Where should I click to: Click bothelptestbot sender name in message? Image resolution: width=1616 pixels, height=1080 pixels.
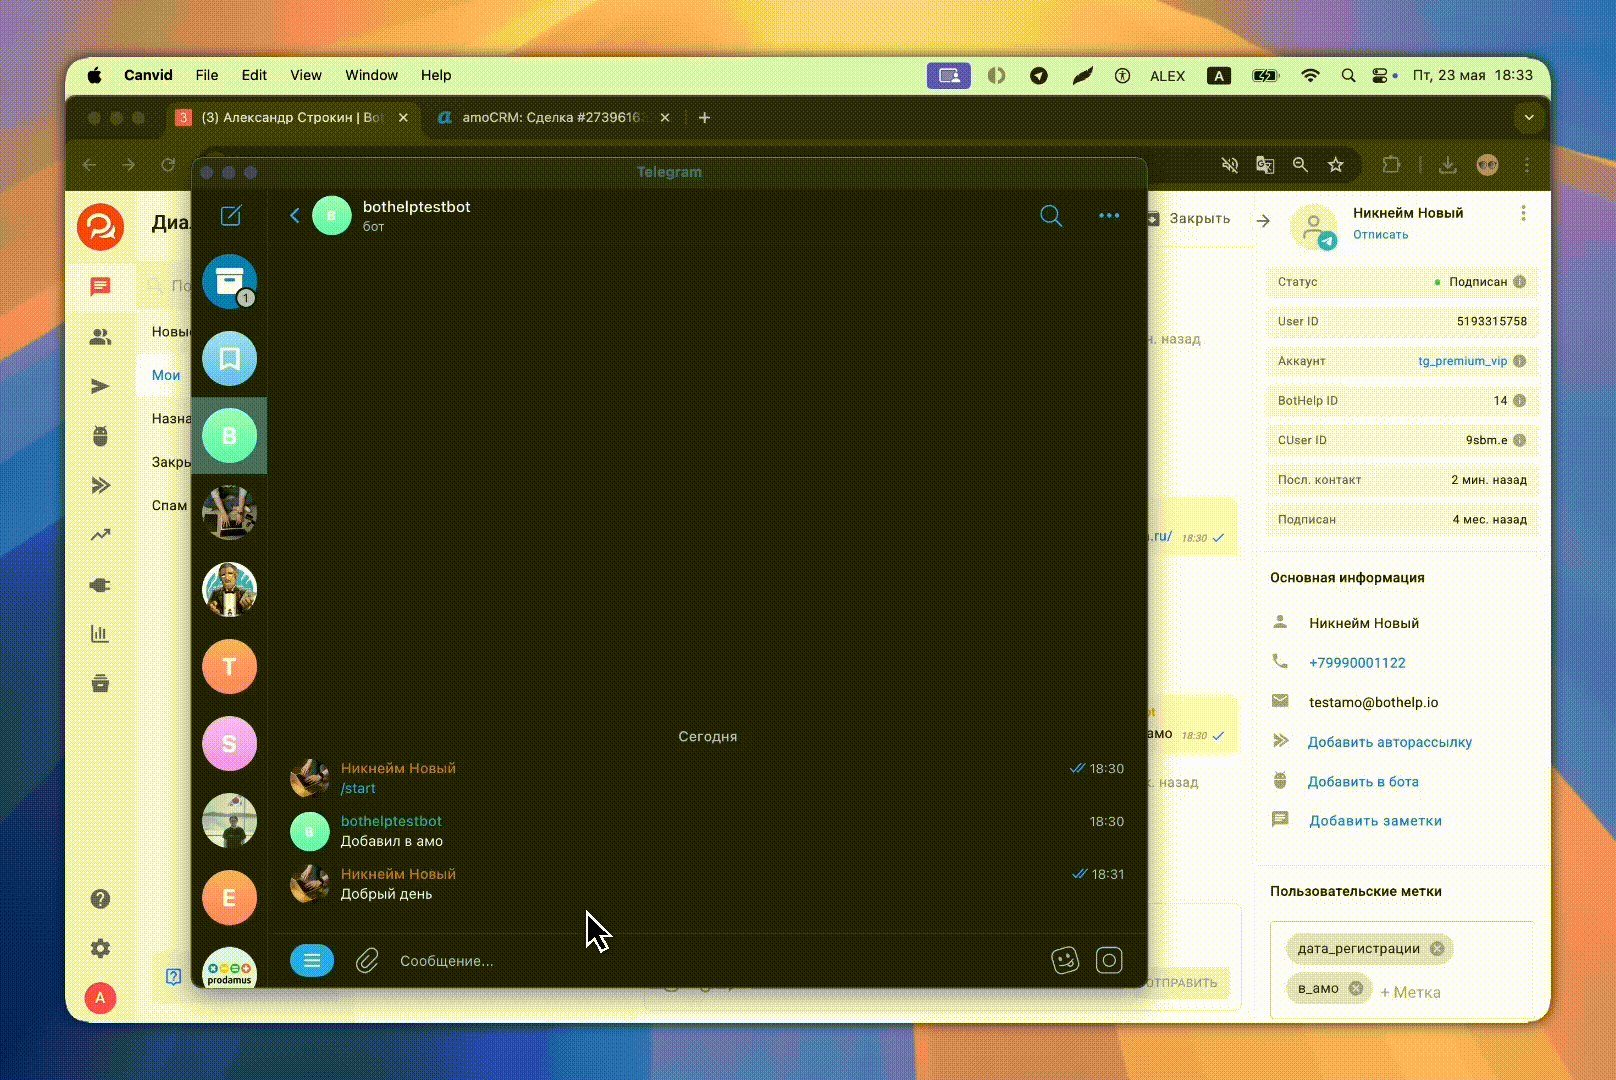pos(391,821)
